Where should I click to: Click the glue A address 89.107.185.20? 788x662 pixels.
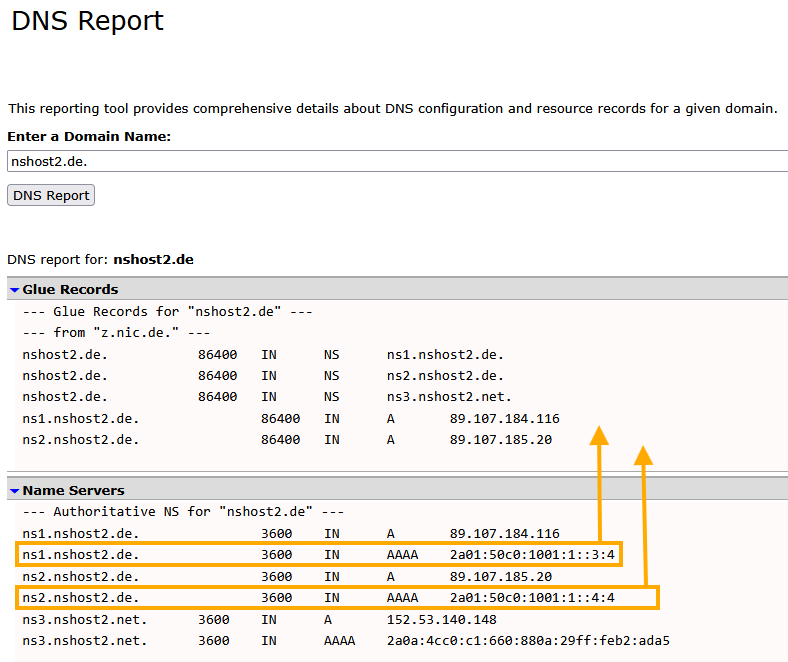[501, 440]
